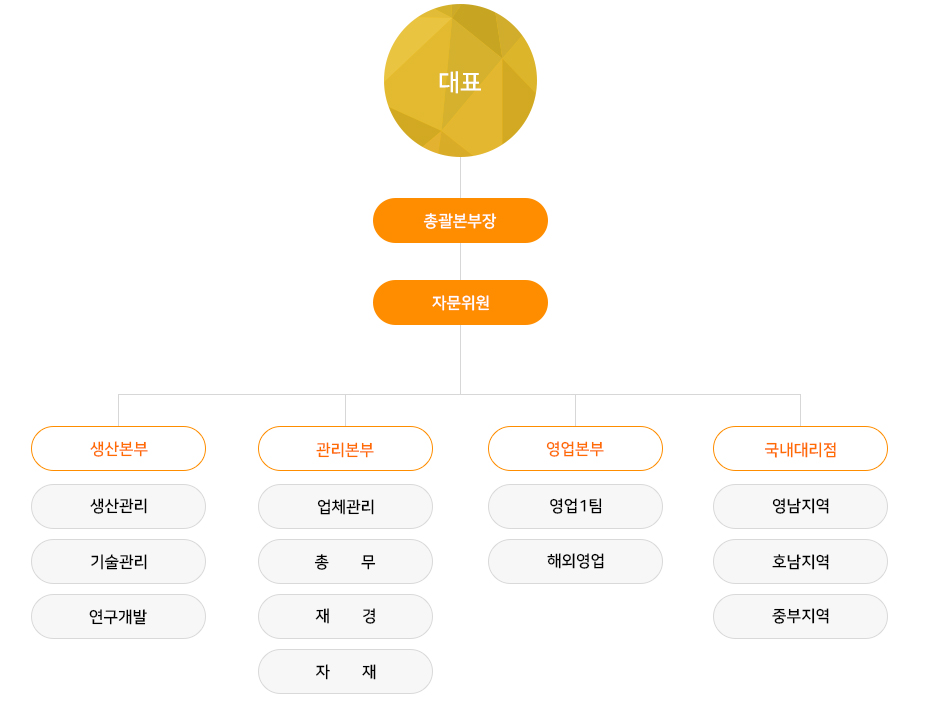Select the 해외영업 team box
The width and height of the screenshot is (940, 720).
tap(576, 562)
